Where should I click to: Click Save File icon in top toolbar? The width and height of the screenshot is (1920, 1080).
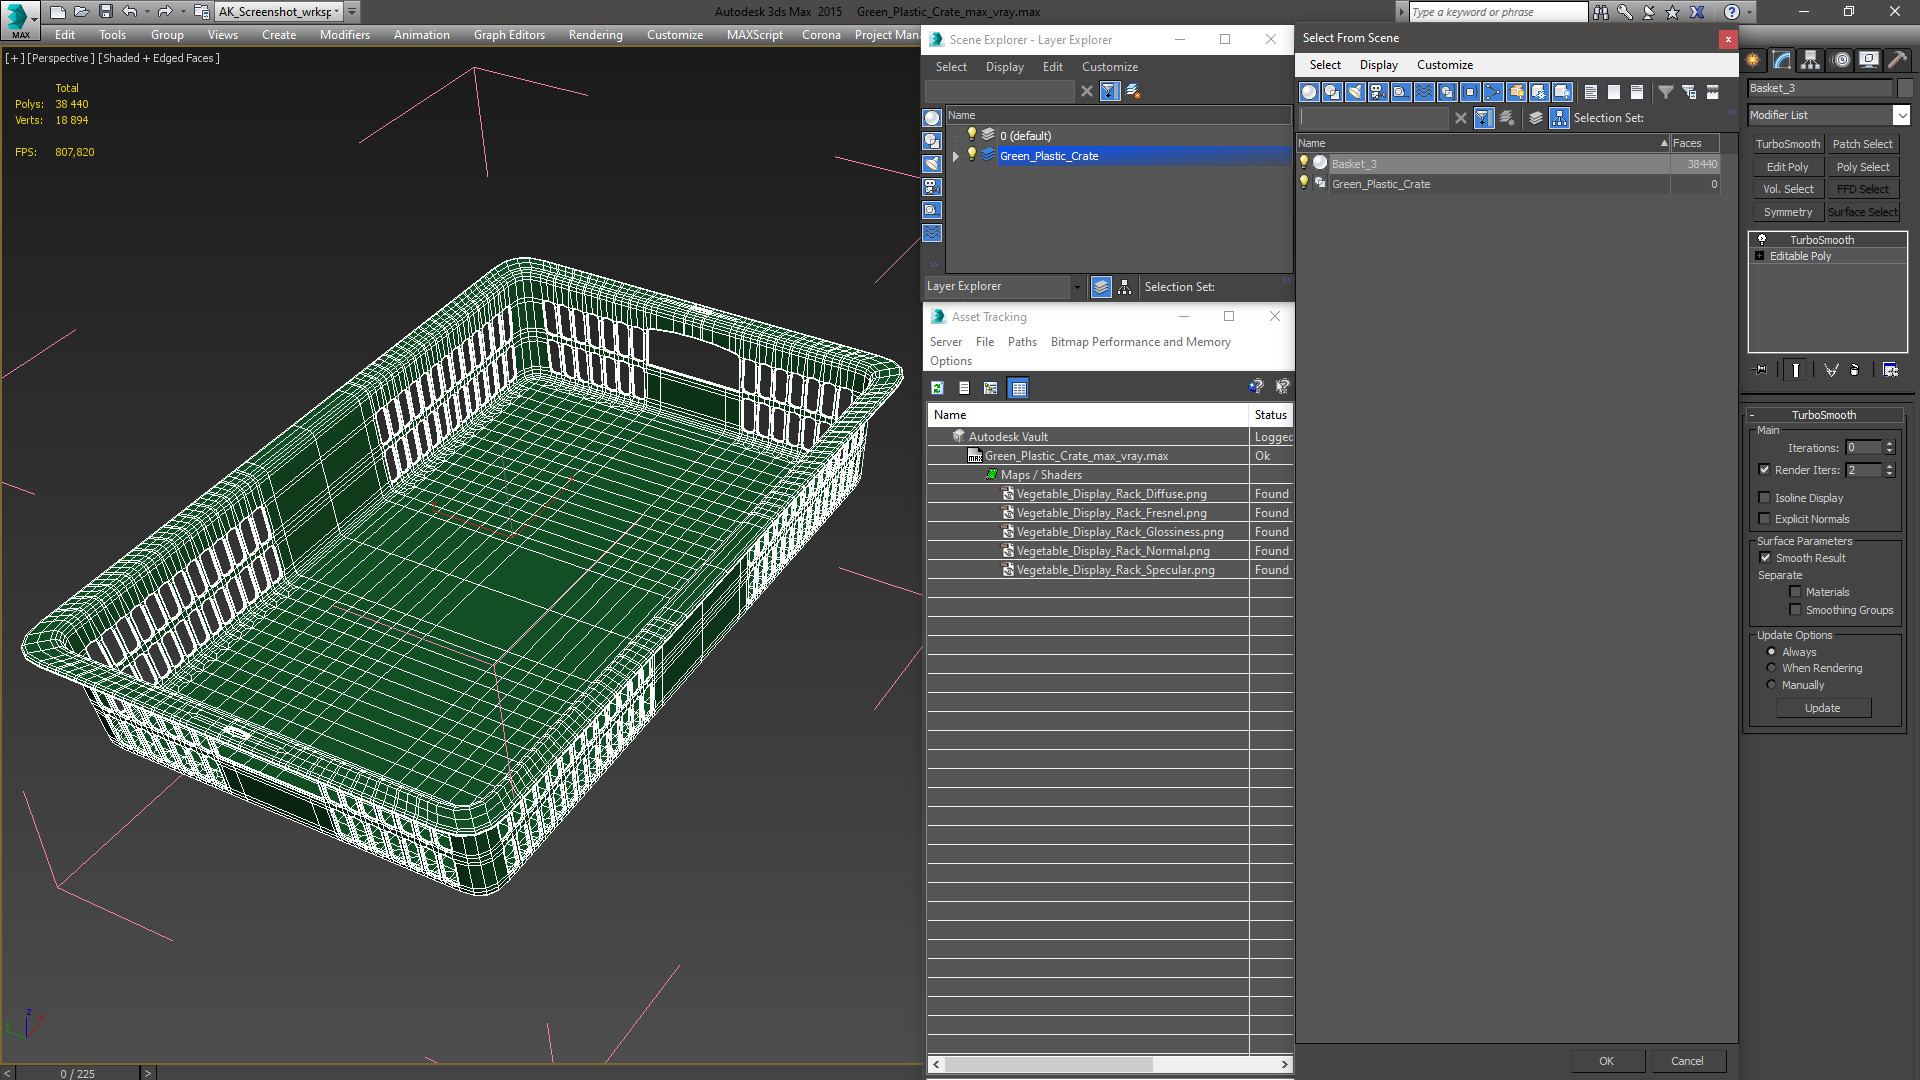click(106, 12)
